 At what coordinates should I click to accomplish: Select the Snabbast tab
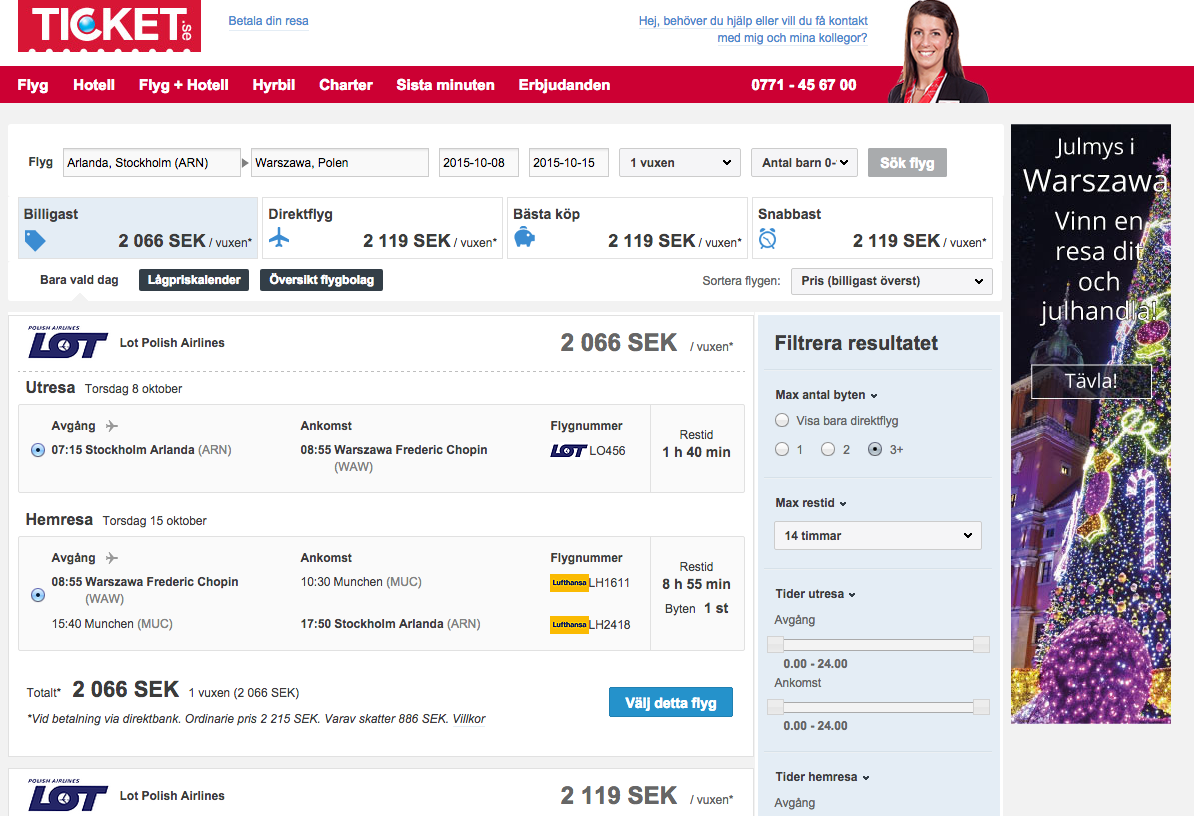(872, 228)
